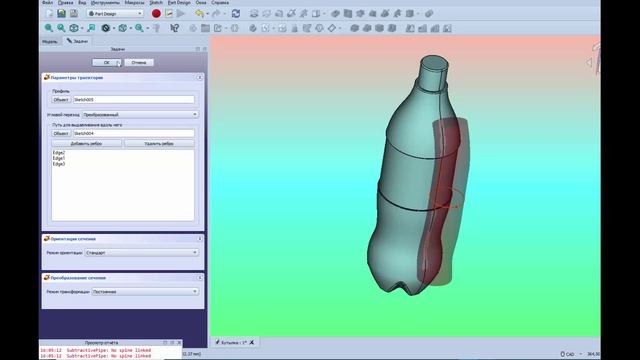Click the green Execute macro play icon
640x360 pixels.
click(181, 13)
